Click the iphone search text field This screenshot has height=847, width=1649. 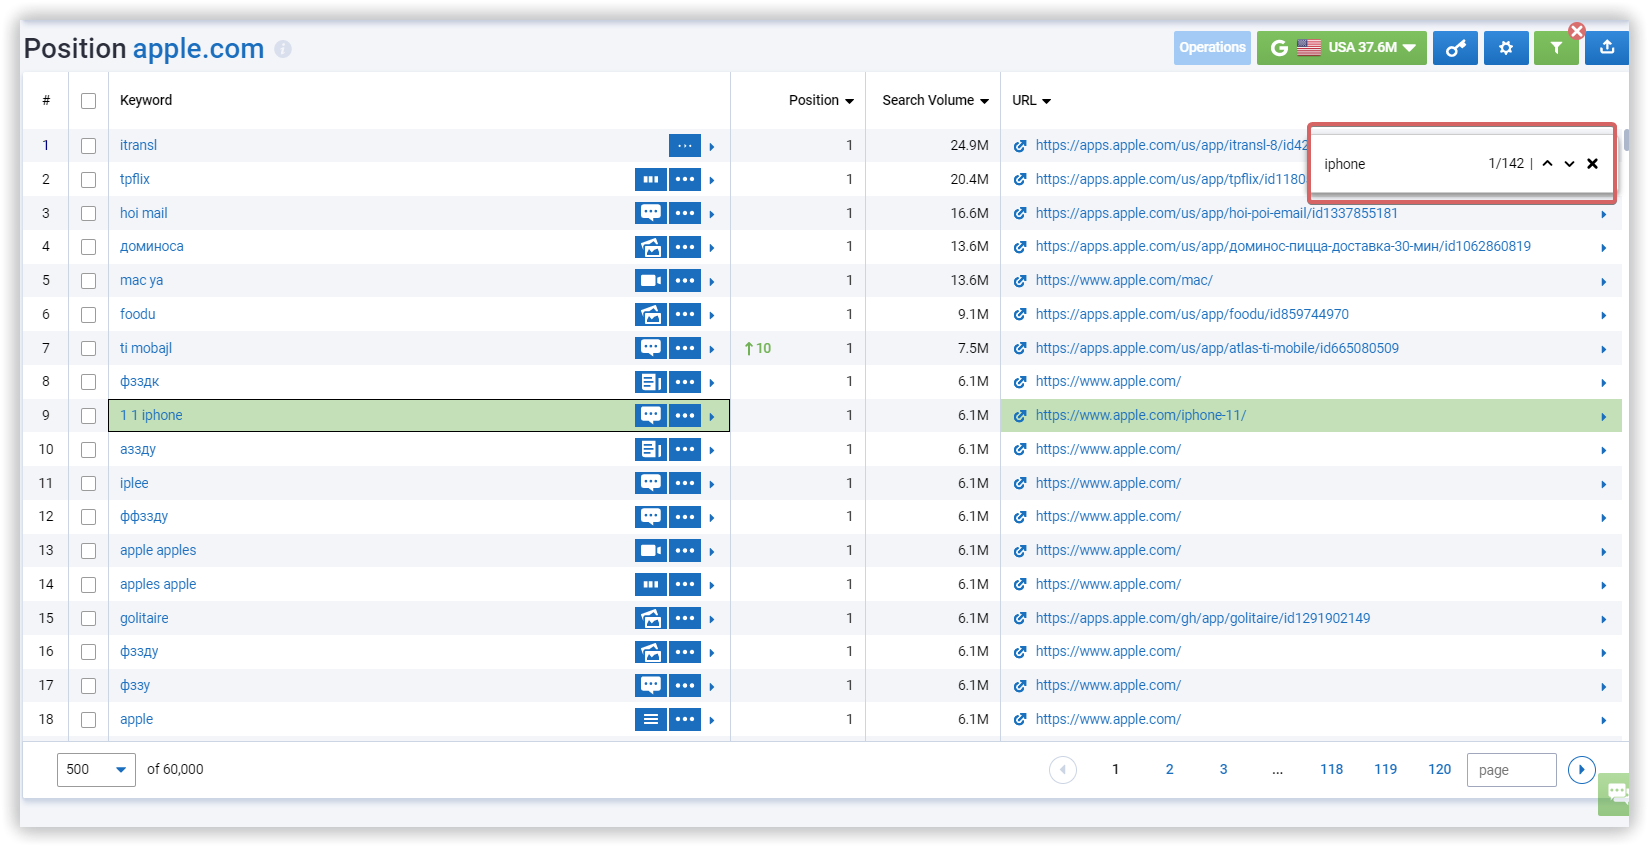[x=1400, y=164]
